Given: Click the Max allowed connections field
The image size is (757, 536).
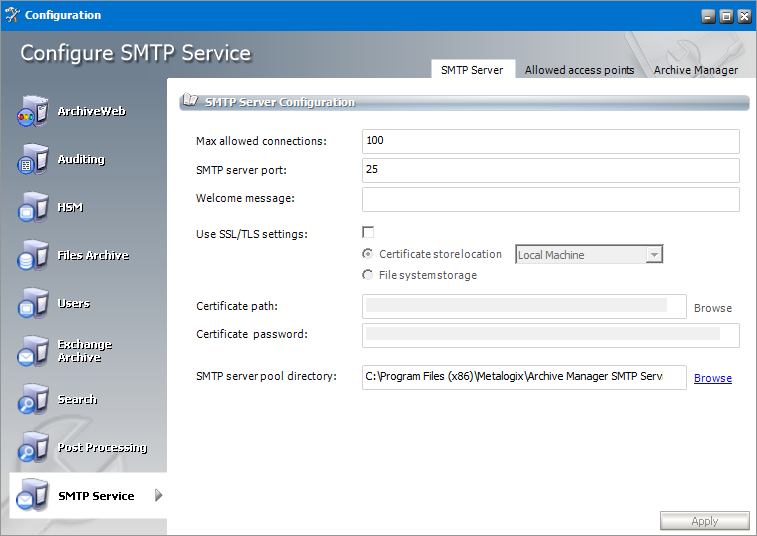Looking at the screenshot, I should point(550,141).
